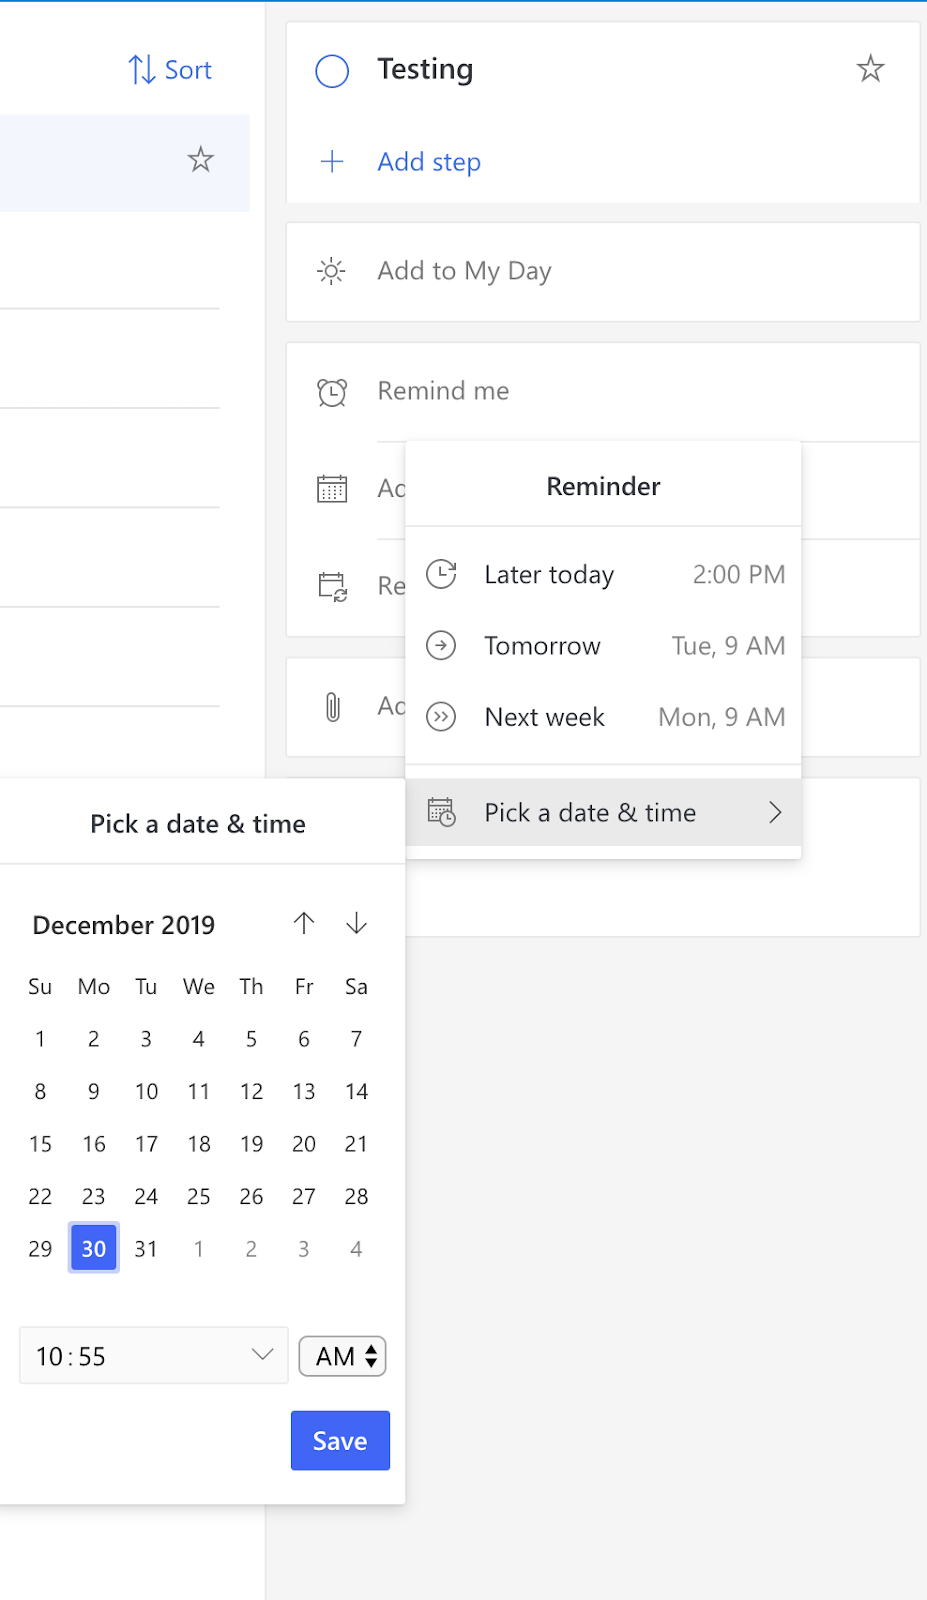Go to previous month with up arrow
Image resolution: width=927 pixels, height=1600 pixels.
pyautogui.click(x=304, y=923)
